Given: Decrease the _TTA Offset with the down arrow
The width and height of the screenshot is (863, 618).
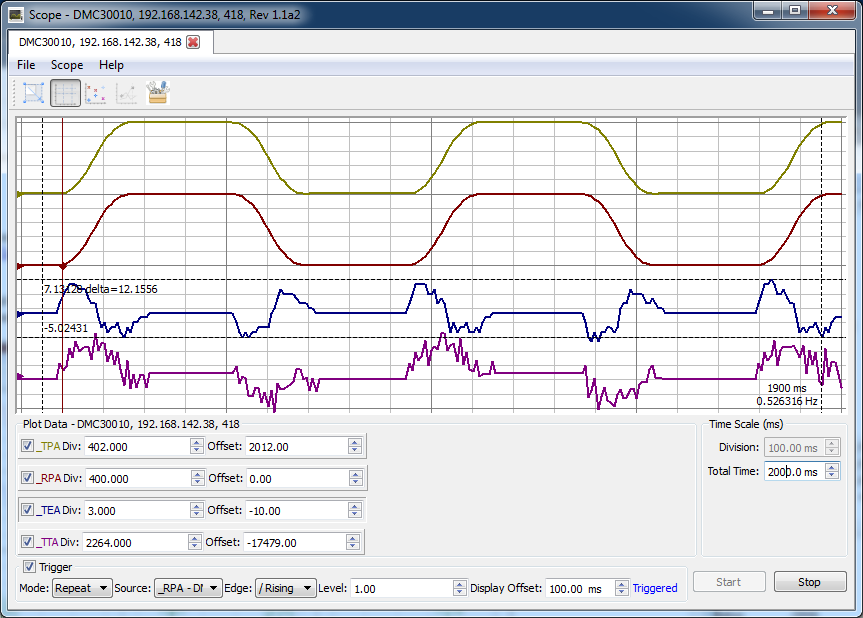Looking at the screenshot, I should coord(353,546).
